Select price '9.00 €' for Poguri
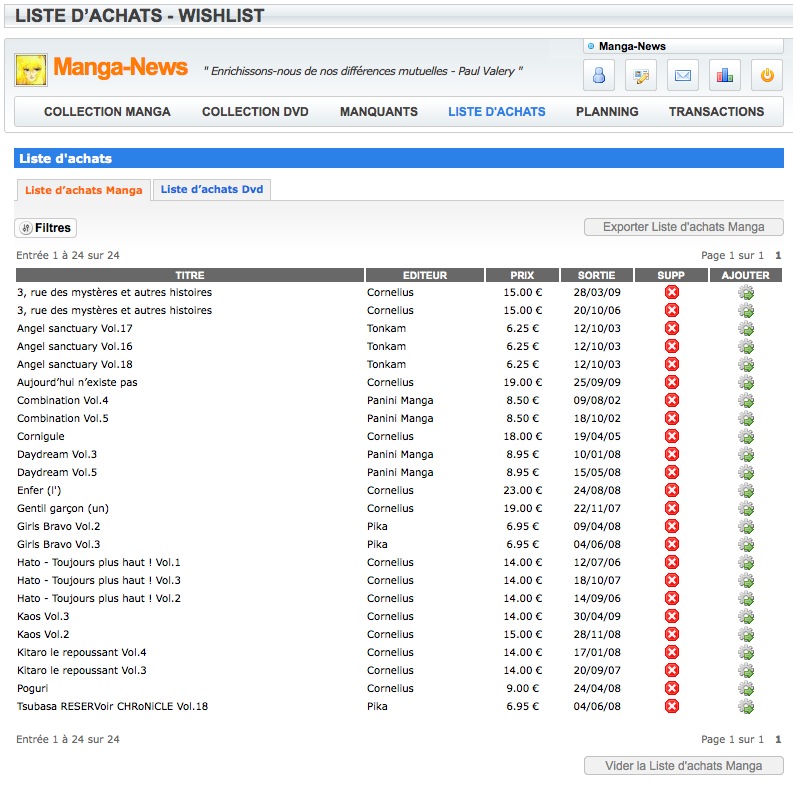Screen dimensions: 793x802 pyautogui.click(x=522, y=688)
